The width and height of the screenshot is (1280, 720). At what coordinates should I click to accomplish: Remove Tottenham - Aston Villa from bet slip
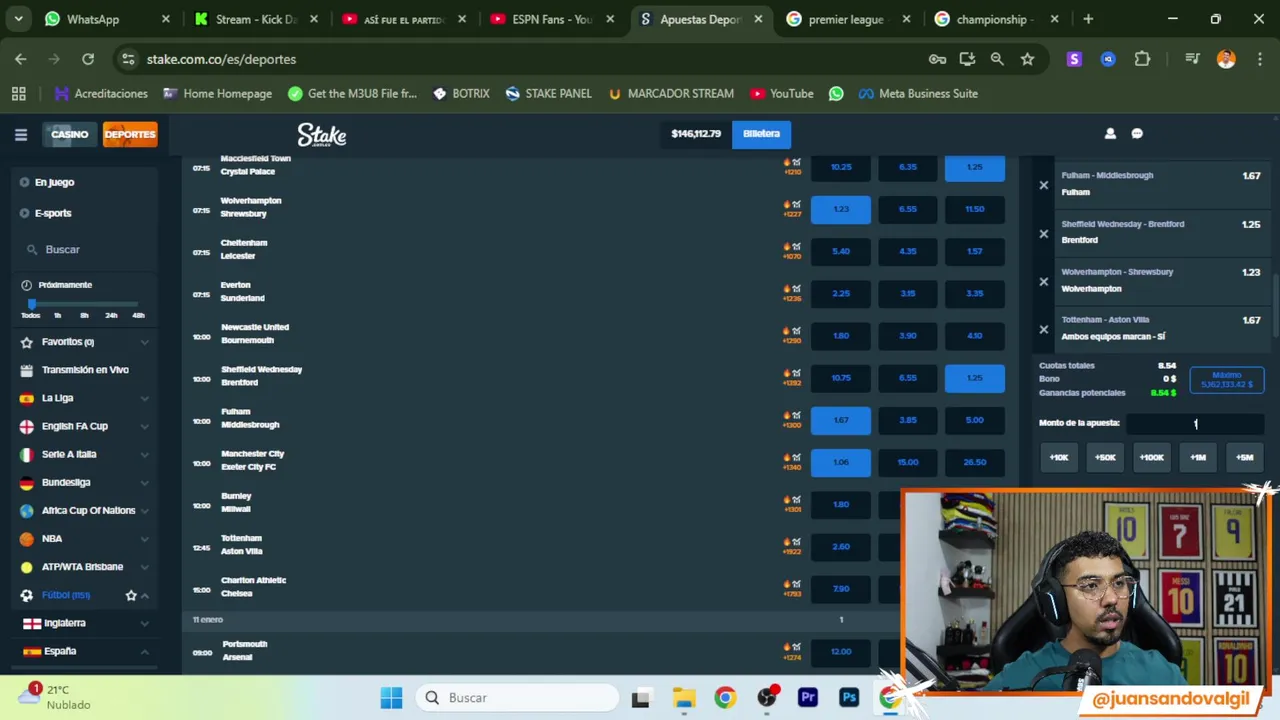pyautogui.click(x=1044, y=330)
